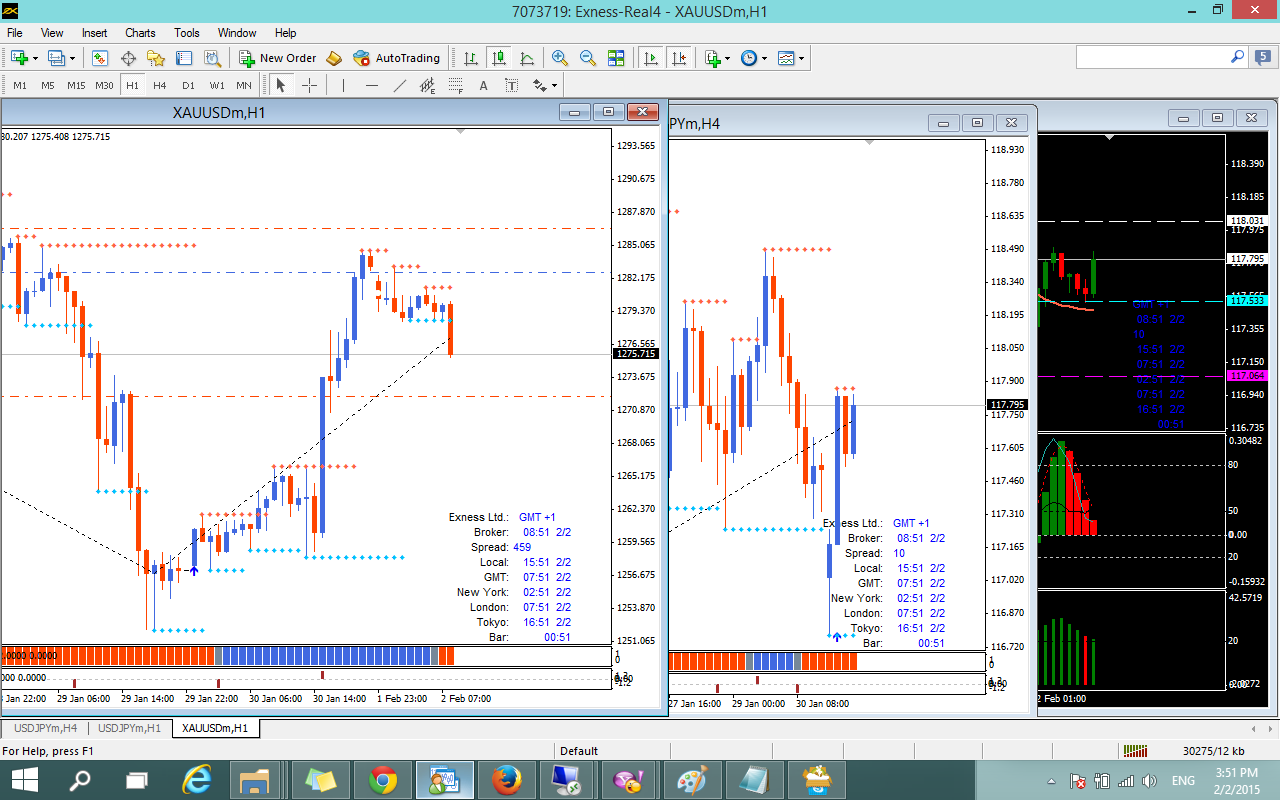Select the Equidistant Channel tool
The height and width of the screenshot is (800, 1280).
coord(428,85)
